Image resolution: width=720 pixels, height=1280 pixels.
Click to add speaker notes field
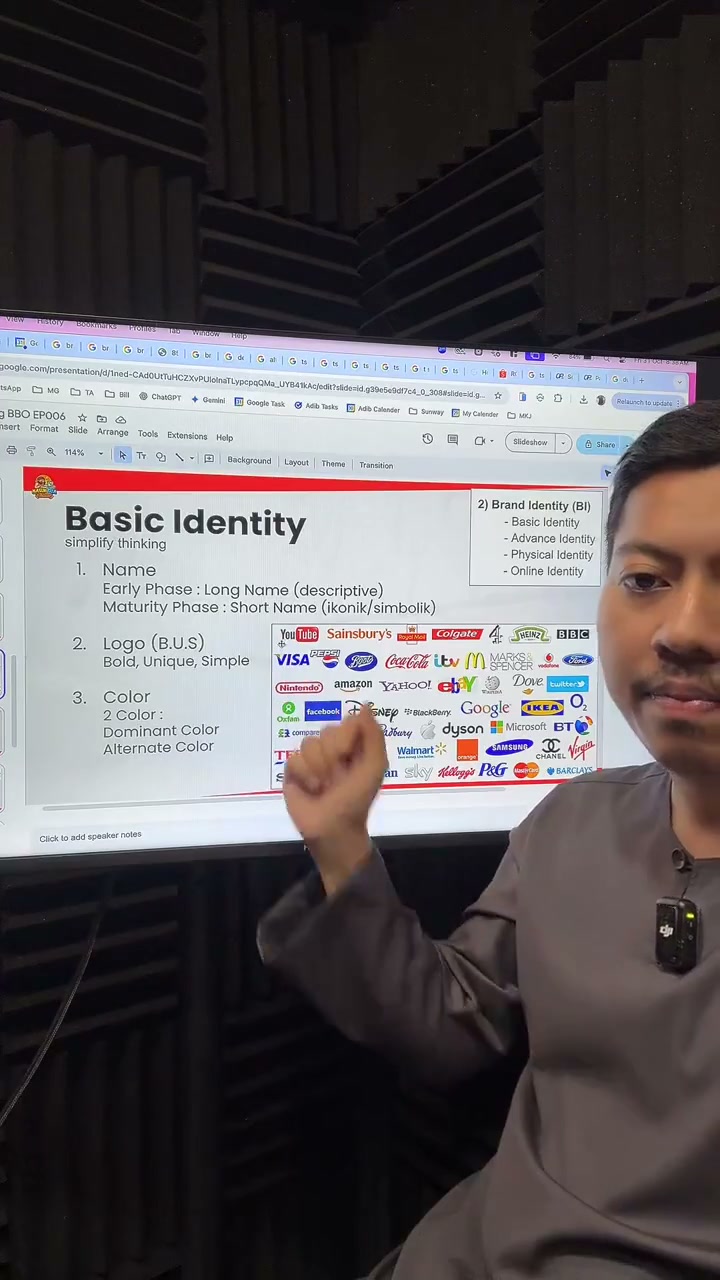pos(90,836)
